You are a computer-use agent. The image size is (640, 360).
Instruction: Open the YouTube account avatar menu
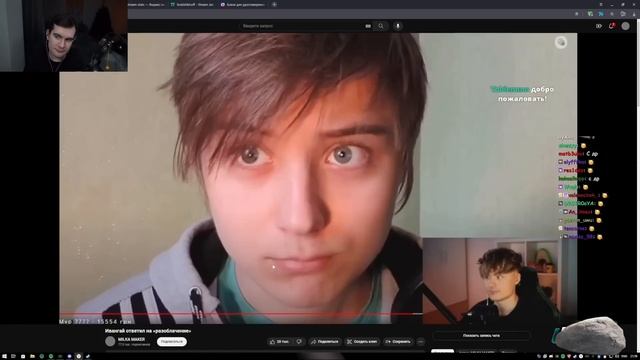[625, 26]
